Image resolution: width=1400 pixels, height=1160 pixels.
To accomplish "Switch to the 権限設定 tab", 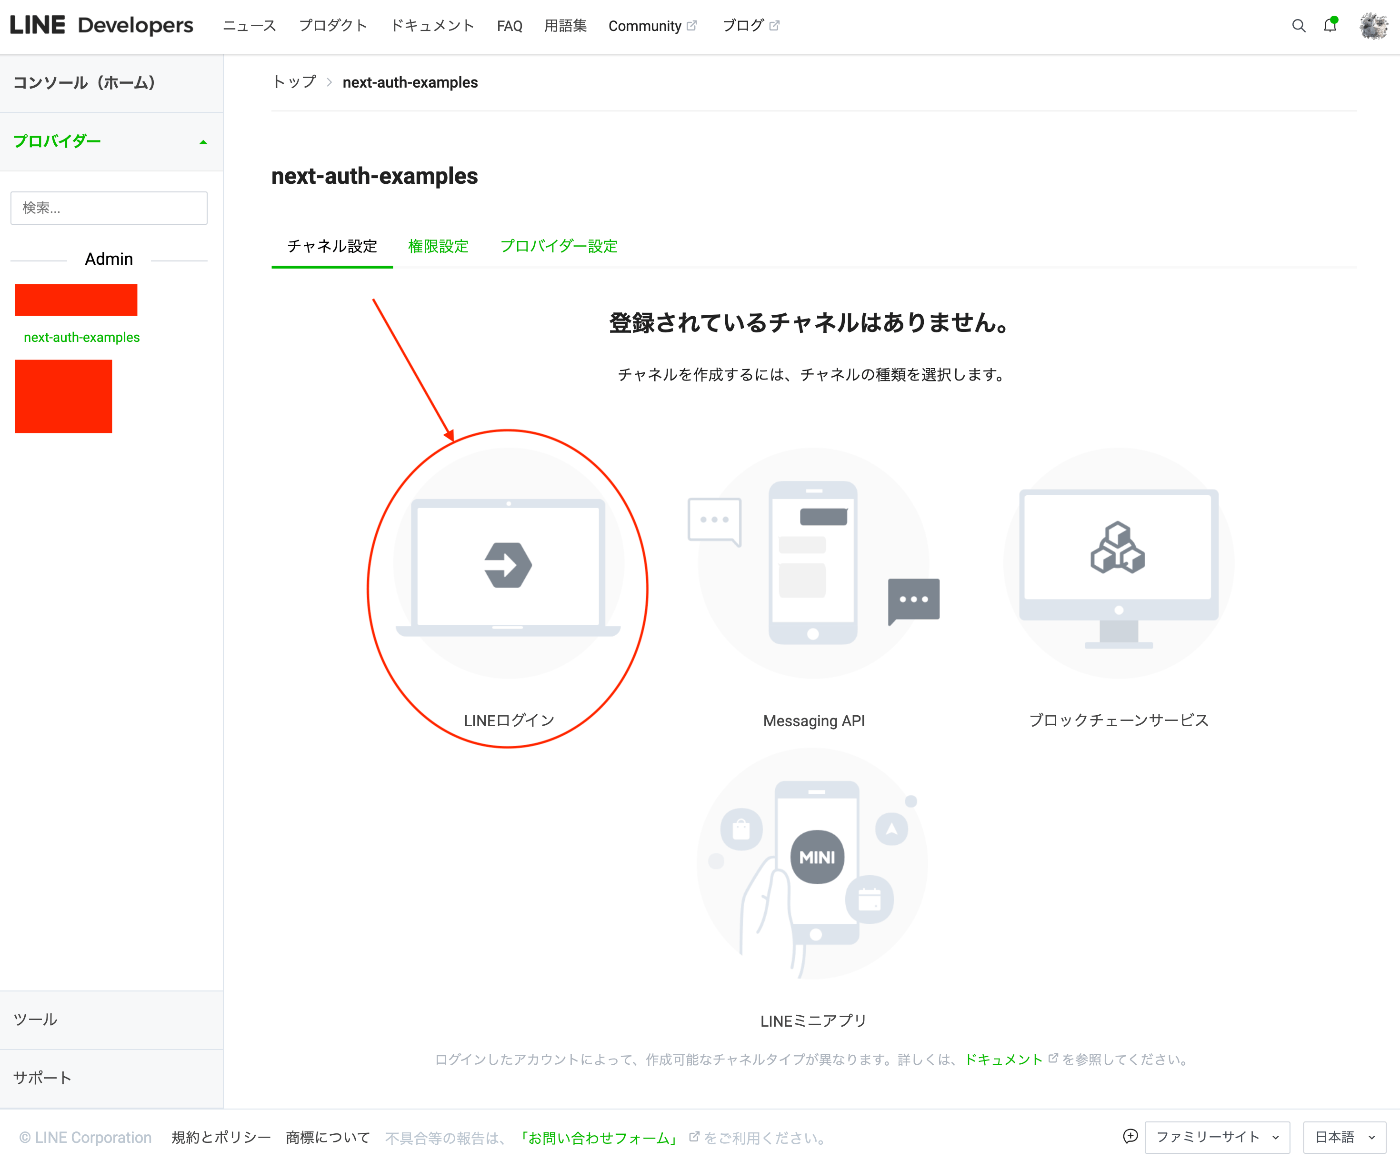I will click(x=438, y=246).
